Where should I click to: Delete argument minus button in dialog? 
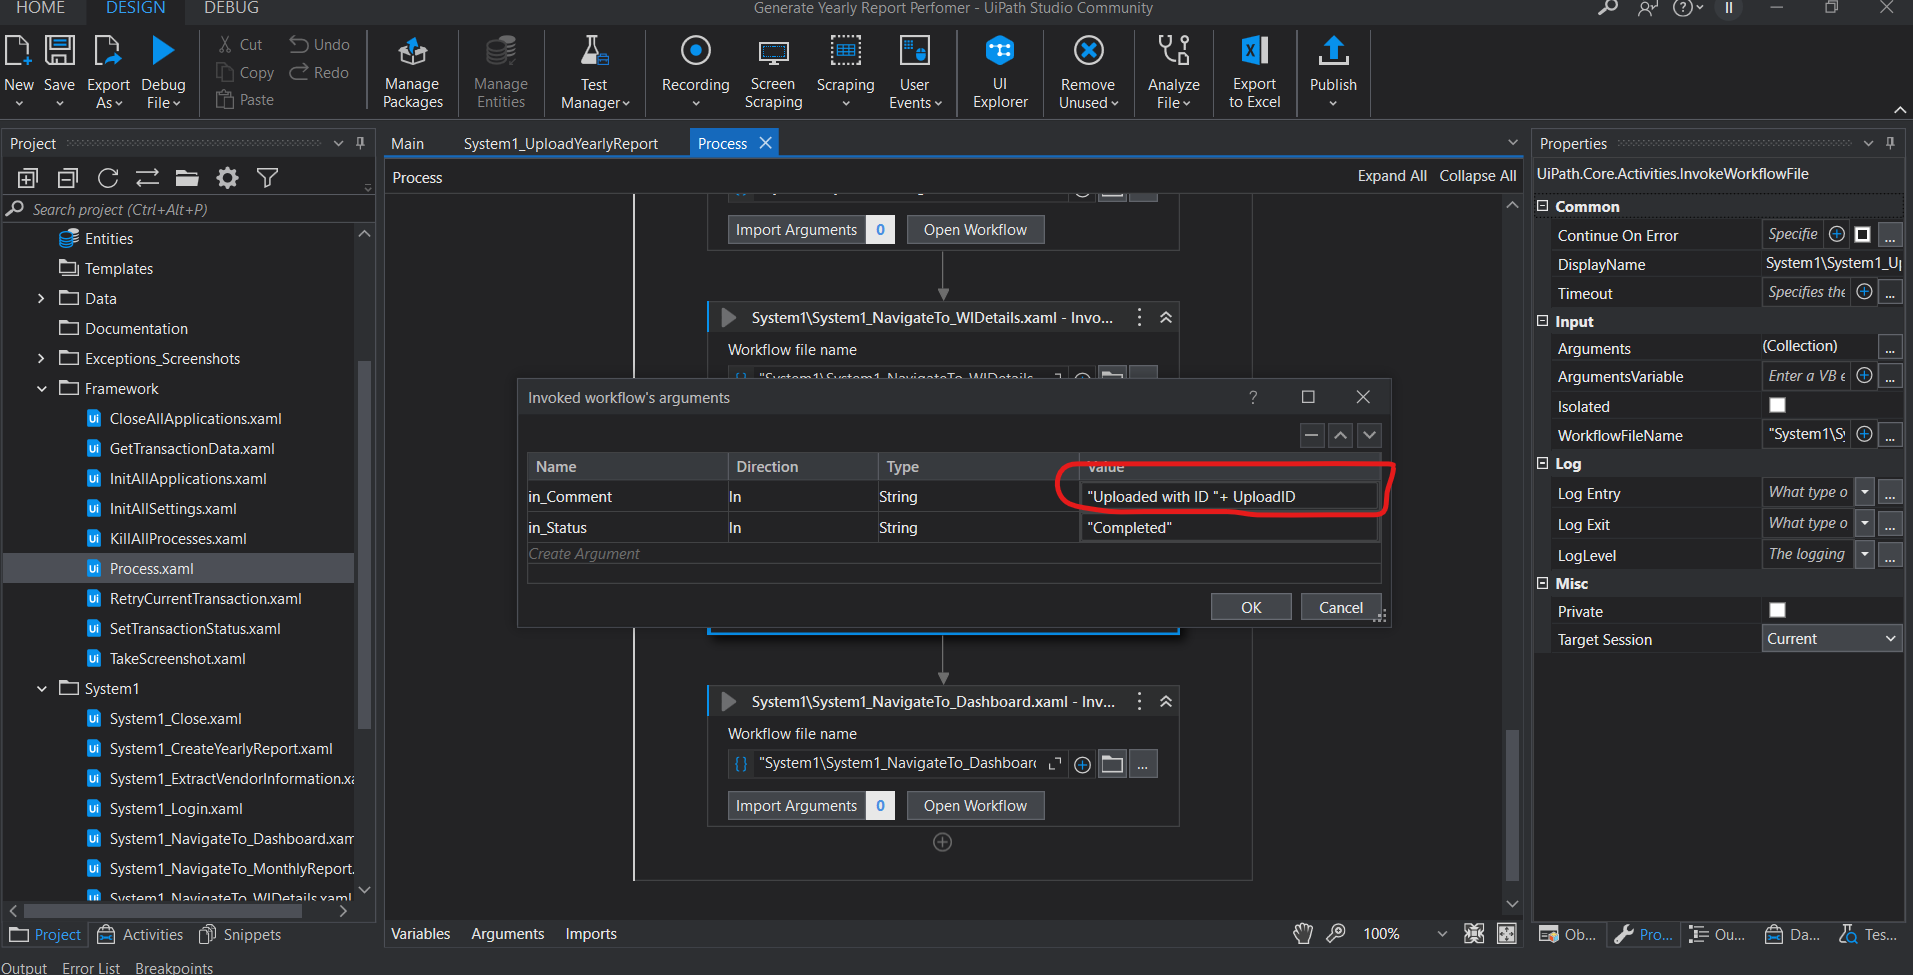tap(1312, 435)
